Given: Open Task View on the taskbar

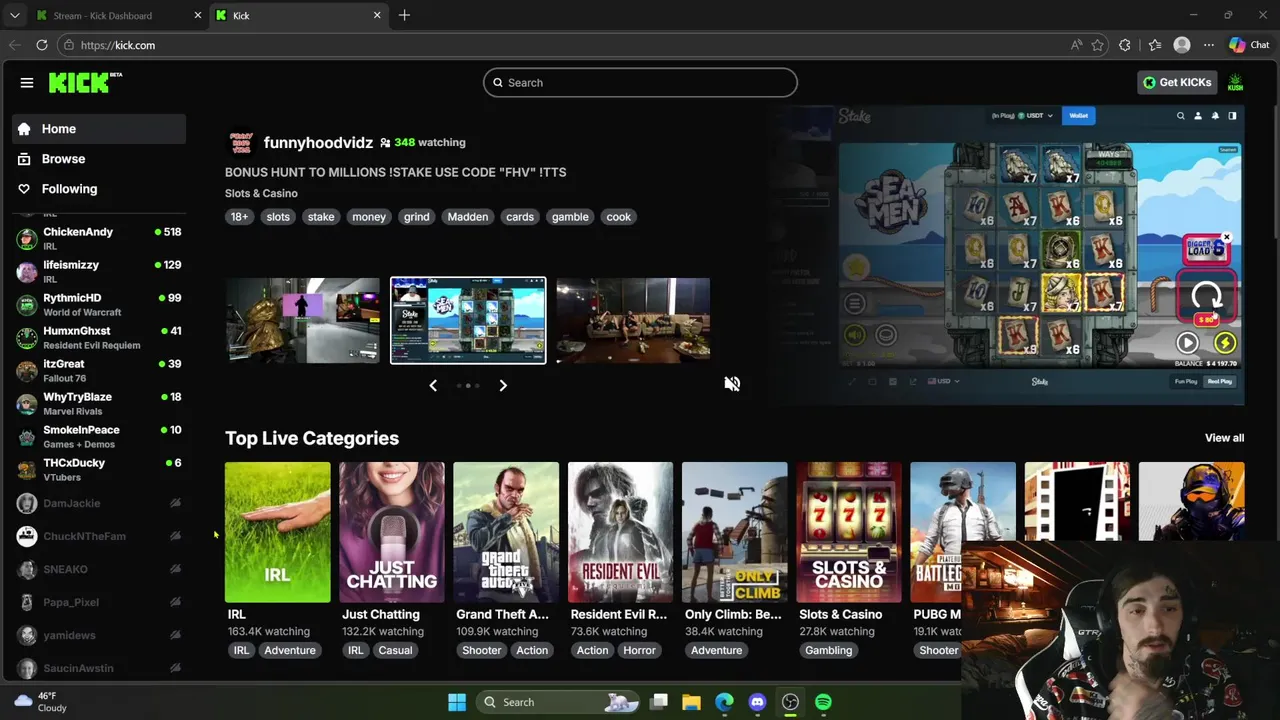Looking at the screenshot, I should click(659, 702).
